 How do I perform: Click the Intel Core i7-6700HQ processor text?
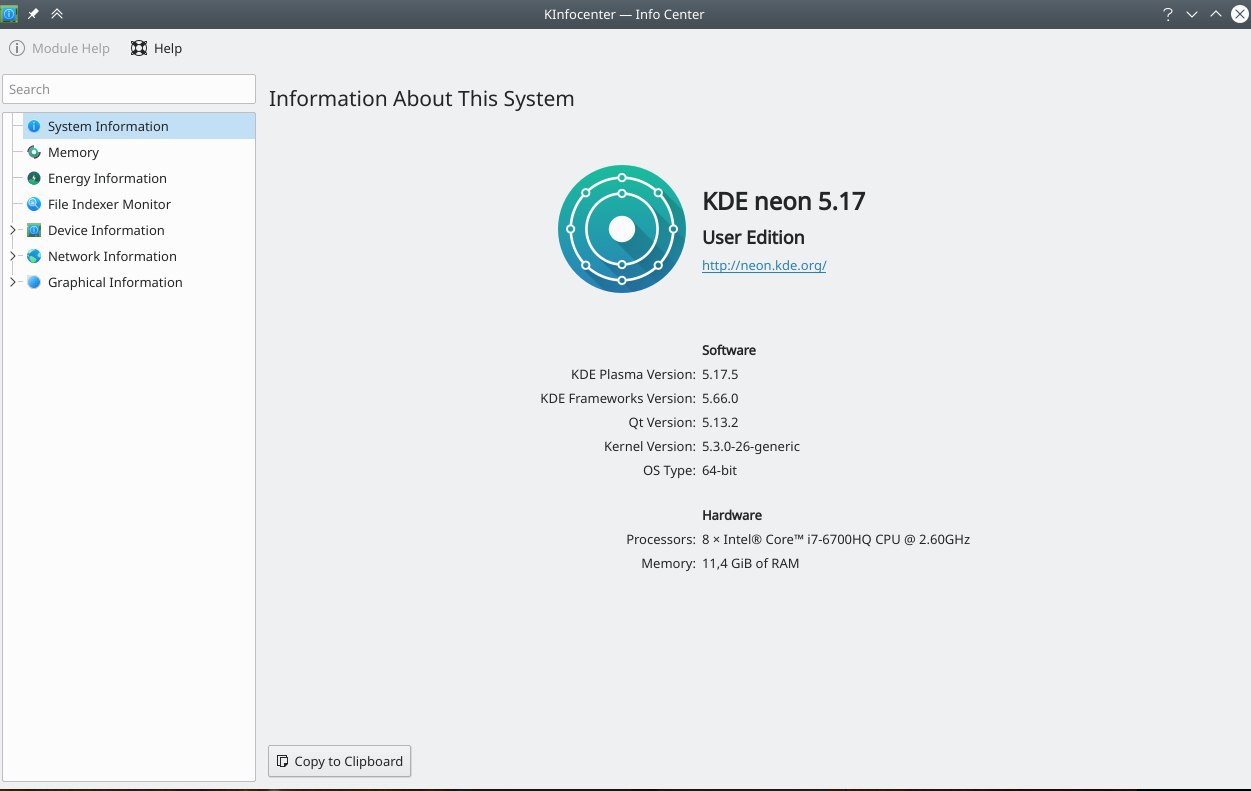click(x=836, y=539)
